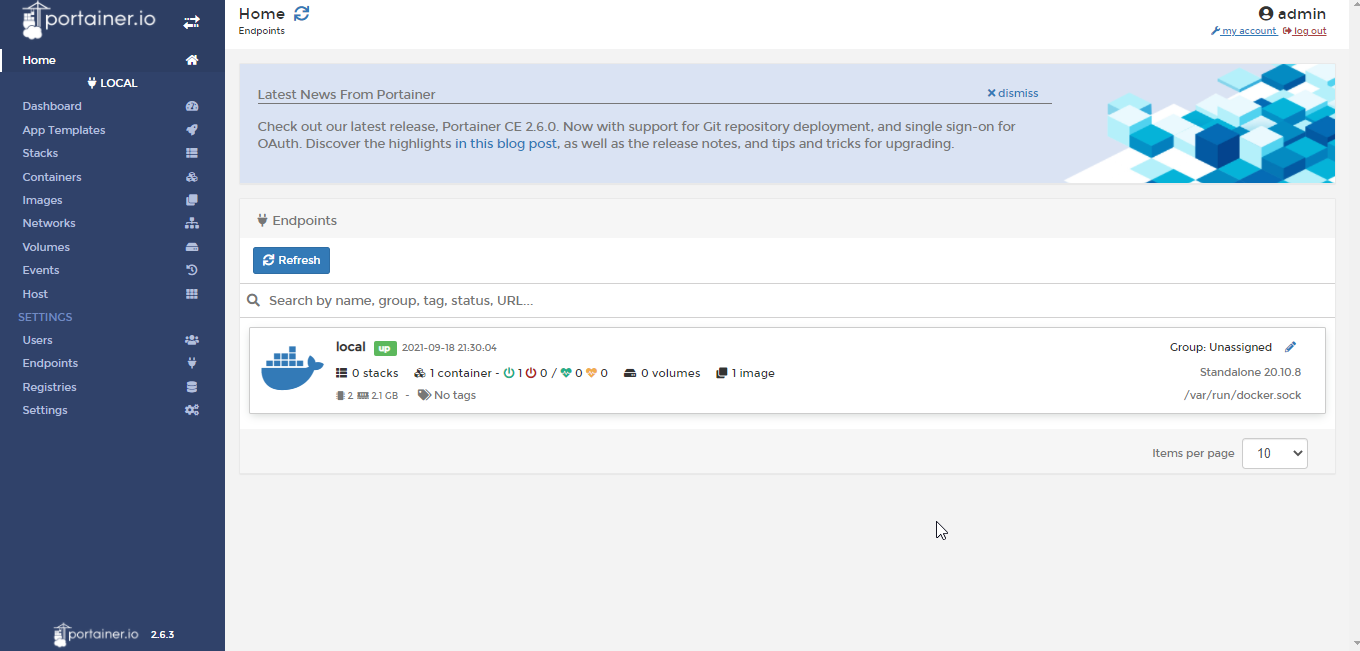The image size is (1360, 651).
Task: Click 'Group: Unassigned' text
Action: click(1221, 347)
